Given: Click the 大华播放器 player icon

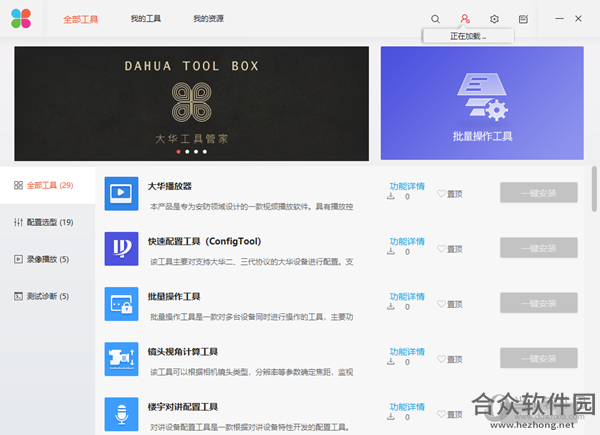Looking at the screenshot, I should tap(121, 194).
